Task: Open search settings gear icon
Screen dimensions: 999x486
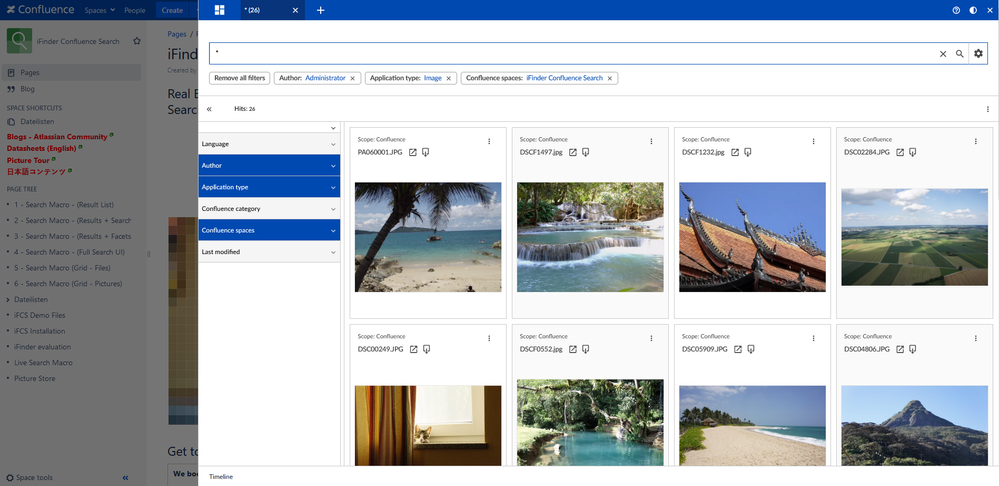Action: coord(979,54)
